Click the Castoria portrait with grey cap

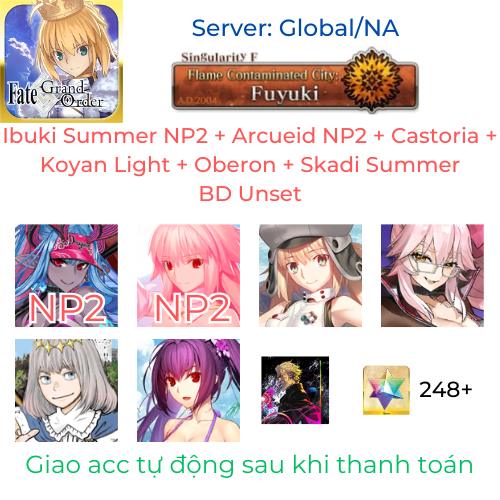click(x=310, y=275)
